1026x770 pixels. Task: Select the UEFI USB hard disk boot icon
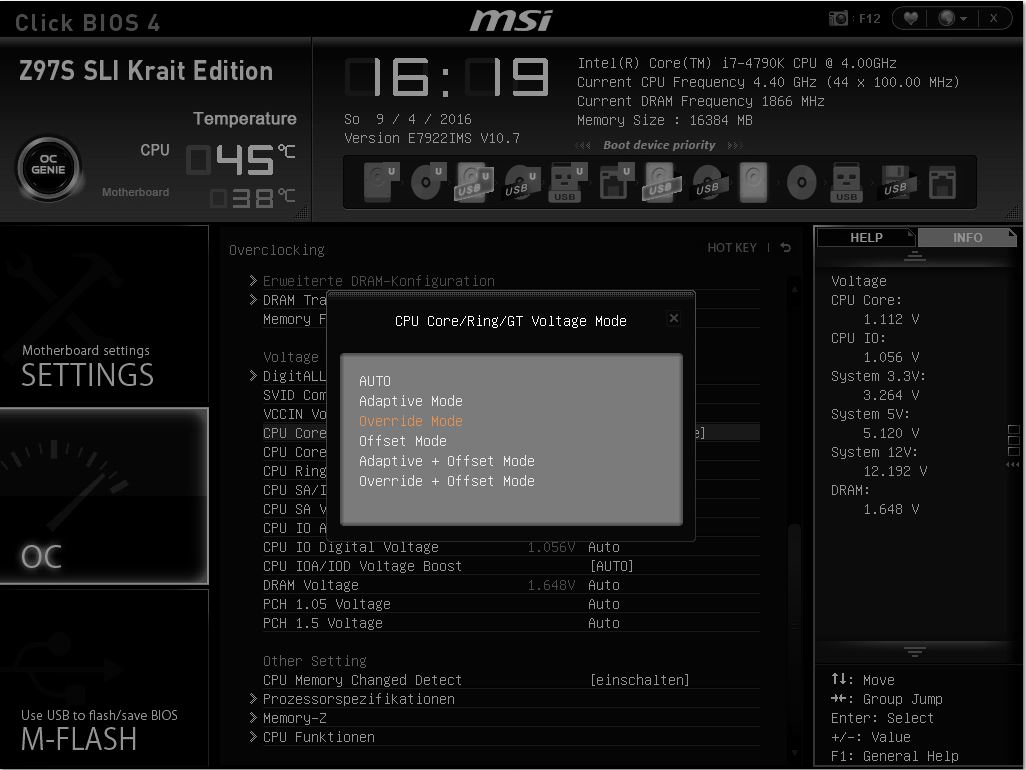point(474,182)
